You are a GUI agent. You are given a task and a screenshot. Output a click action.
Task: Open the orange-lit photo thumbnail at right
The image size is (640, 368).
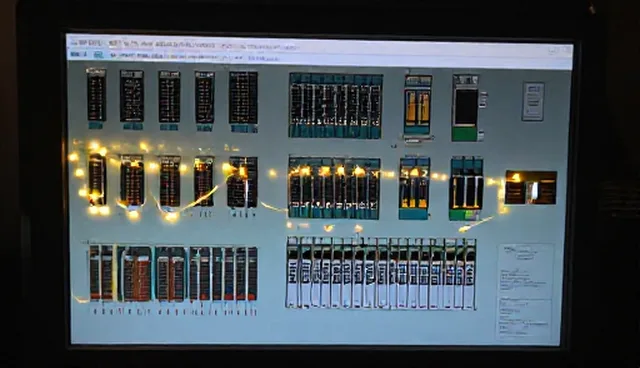pos(531,187)
